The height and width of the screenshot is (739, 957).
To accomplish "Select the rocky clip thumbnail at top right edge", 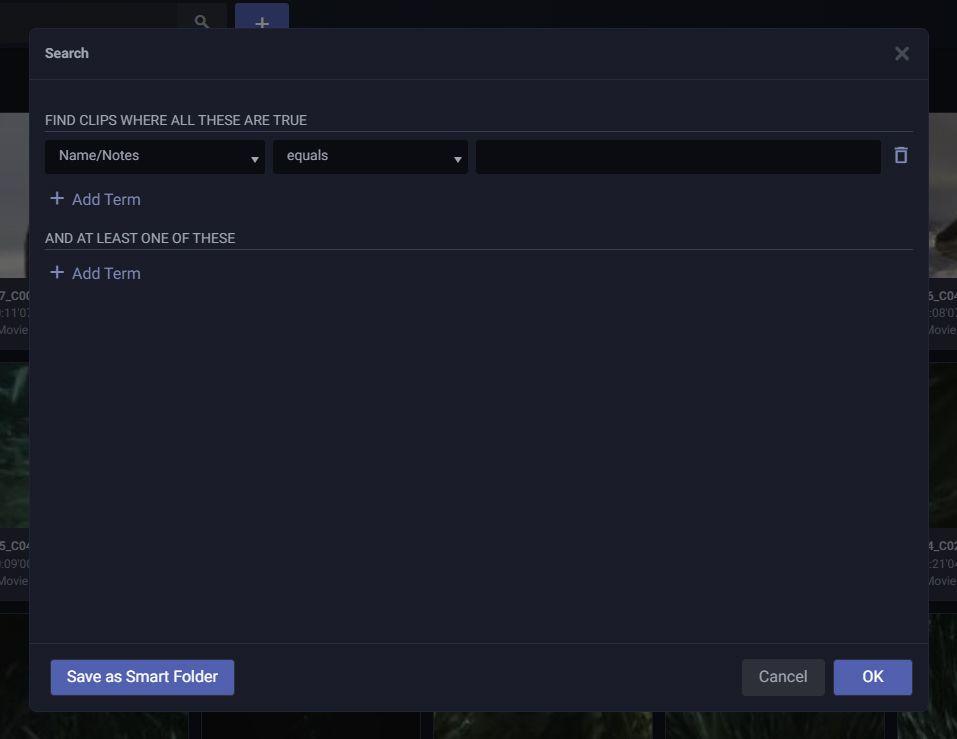I will pyautogui.click(x=943, y=195).
